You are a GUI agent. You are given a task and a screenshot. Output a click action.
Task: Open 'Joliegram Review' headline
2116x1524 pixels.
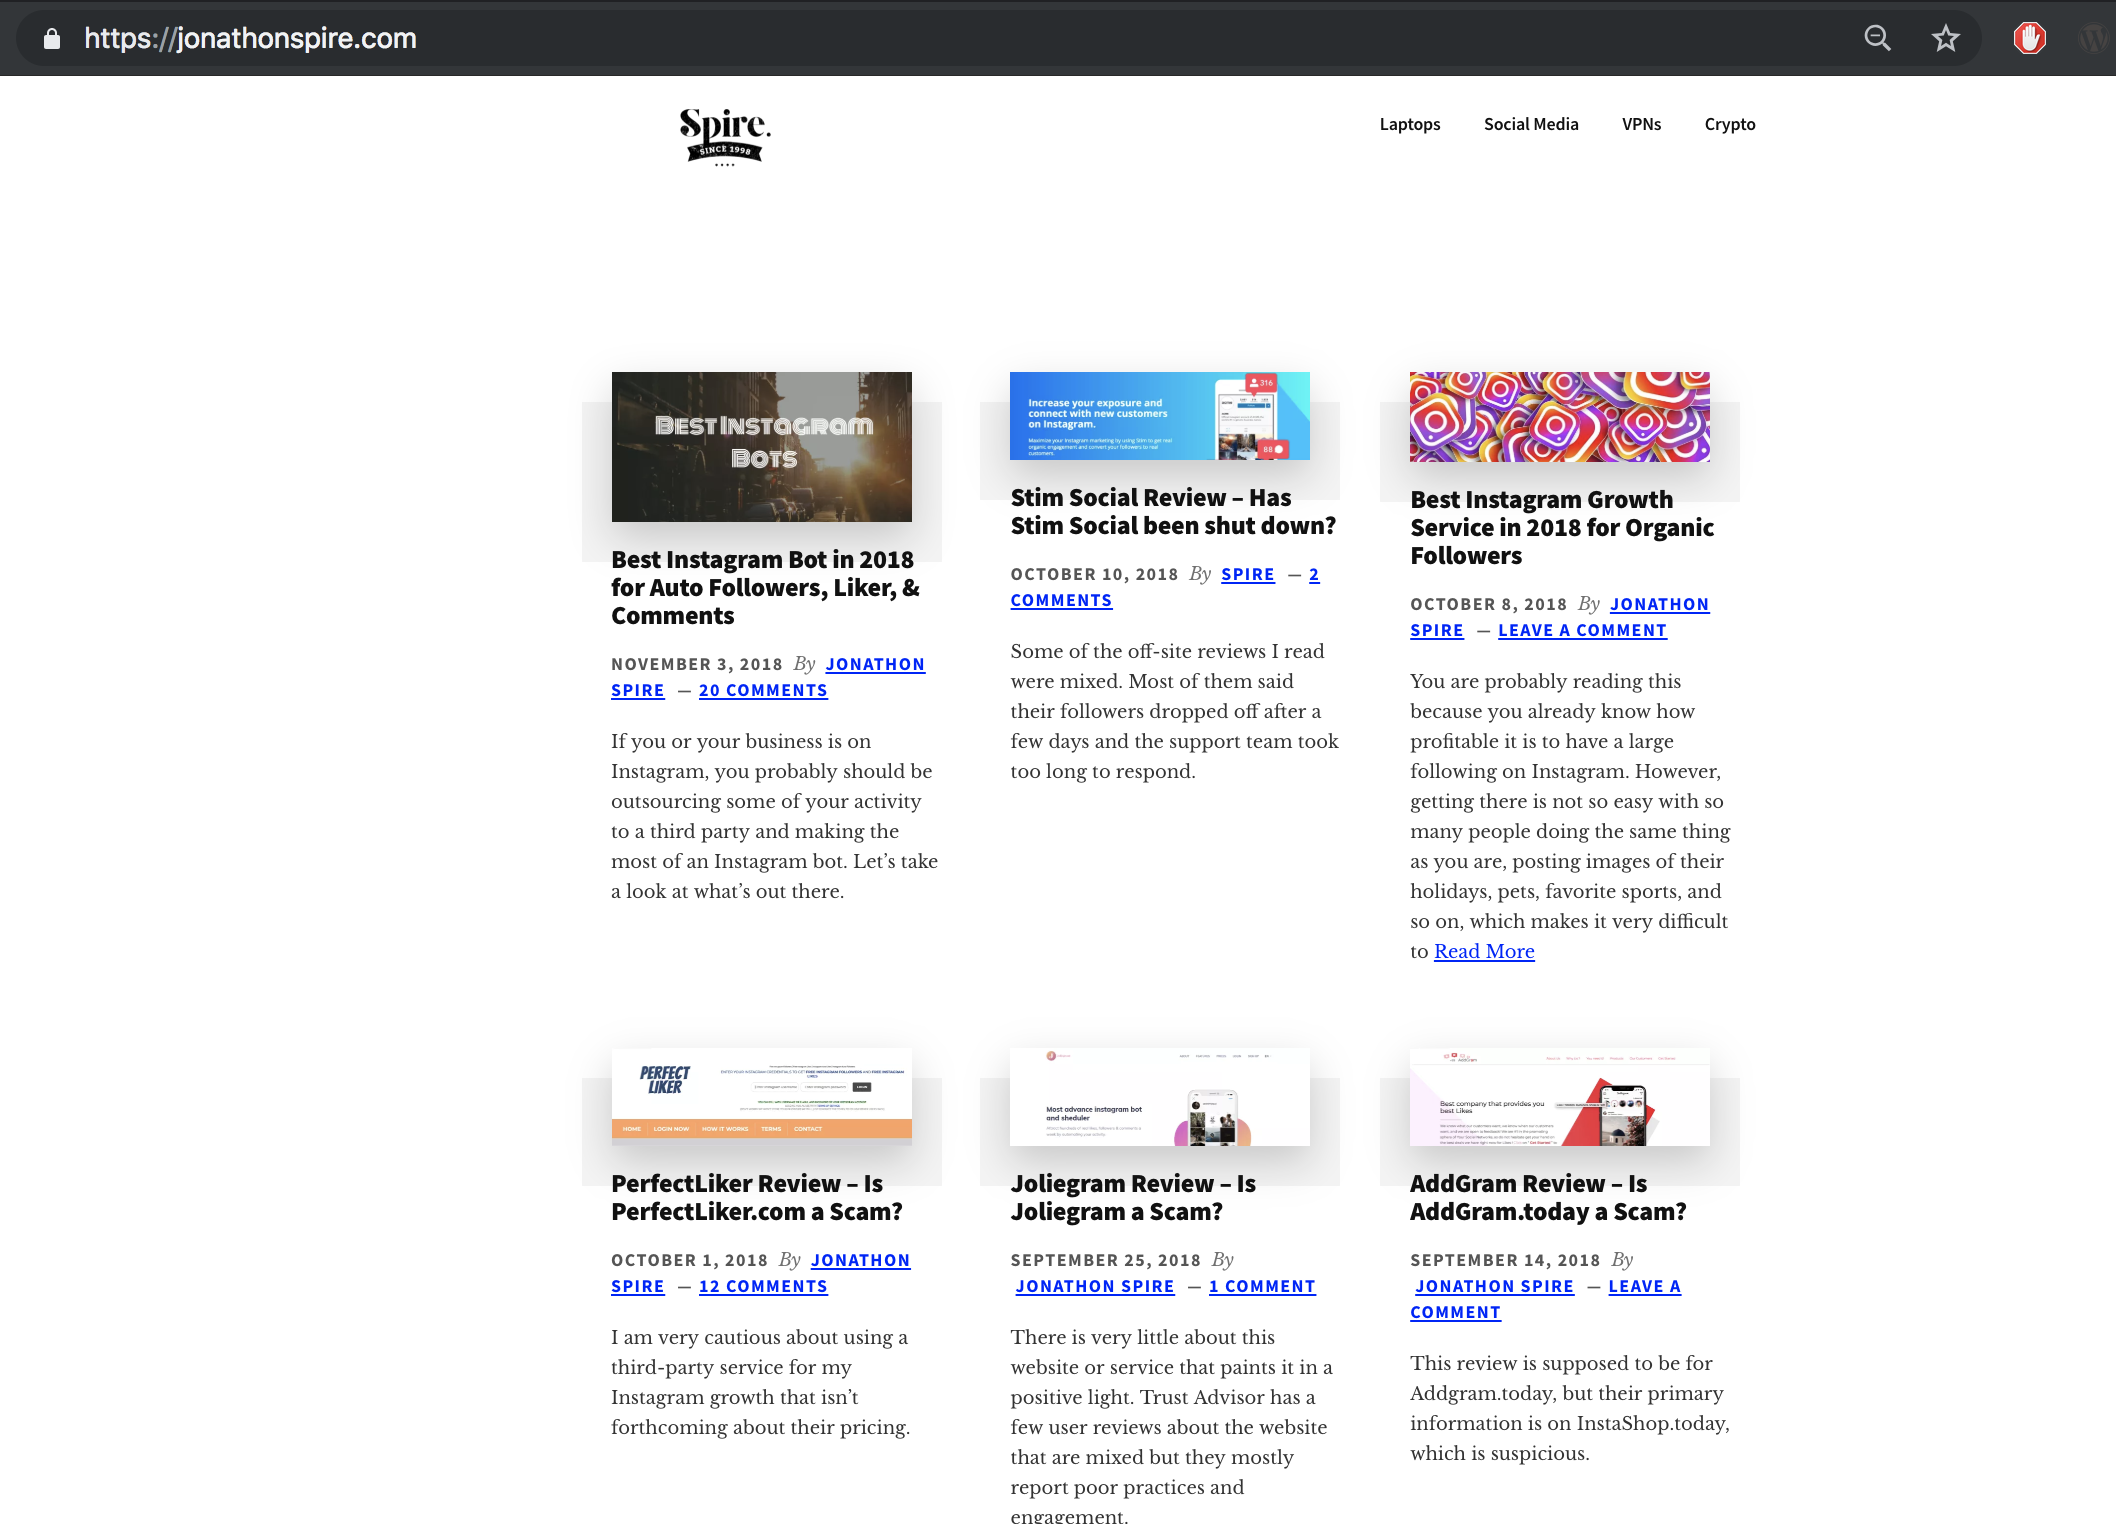1133,1198
